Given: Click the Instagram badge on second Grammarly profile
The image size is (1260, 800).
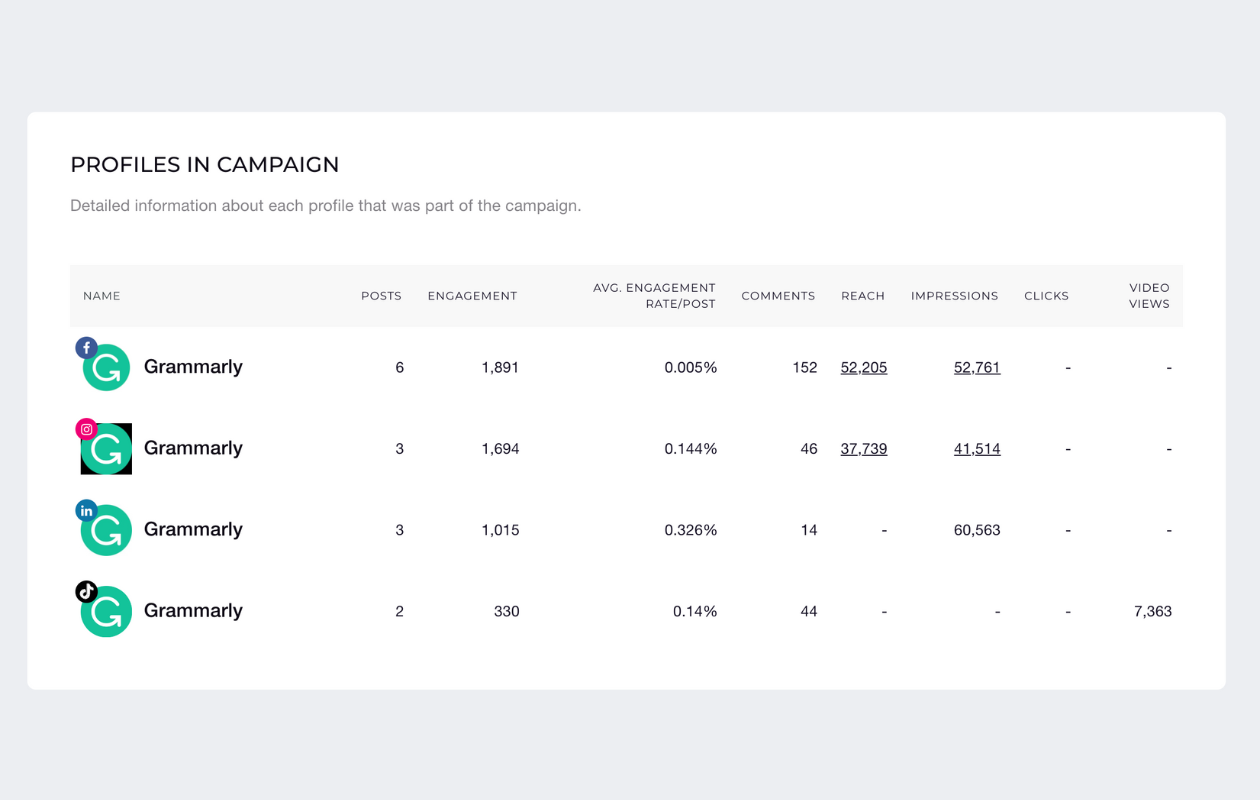Looking at the screenshot, I should (x=87, y=429).
